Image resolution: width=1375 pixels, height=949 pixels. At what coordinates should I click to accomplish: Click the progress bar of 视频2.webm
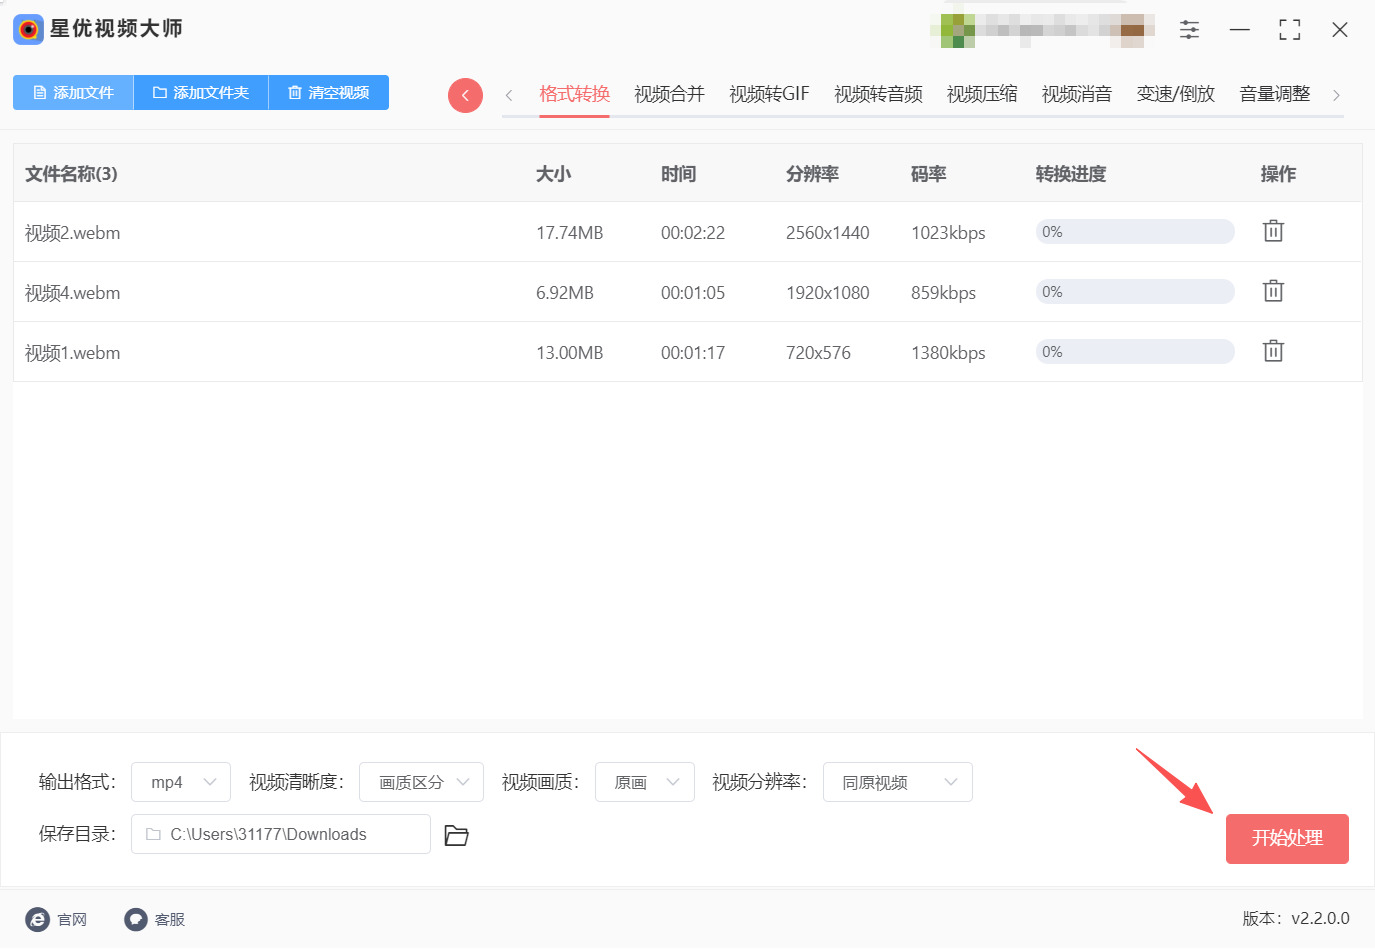point(1135,232)
